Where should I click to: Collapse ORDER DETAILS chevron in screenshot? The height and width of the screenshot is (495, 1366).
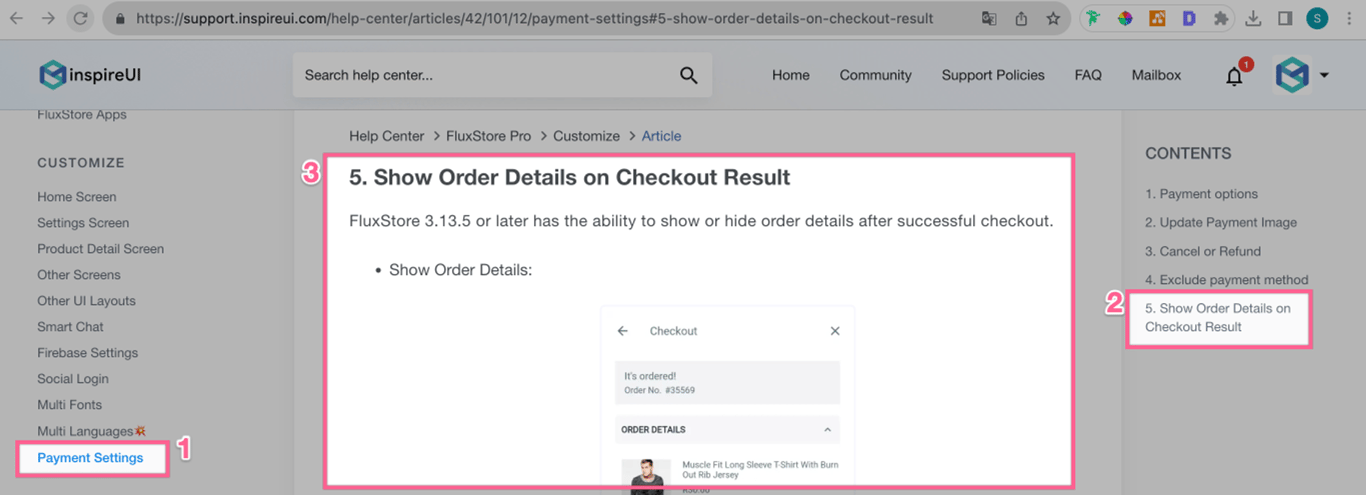tap(827, 430)
